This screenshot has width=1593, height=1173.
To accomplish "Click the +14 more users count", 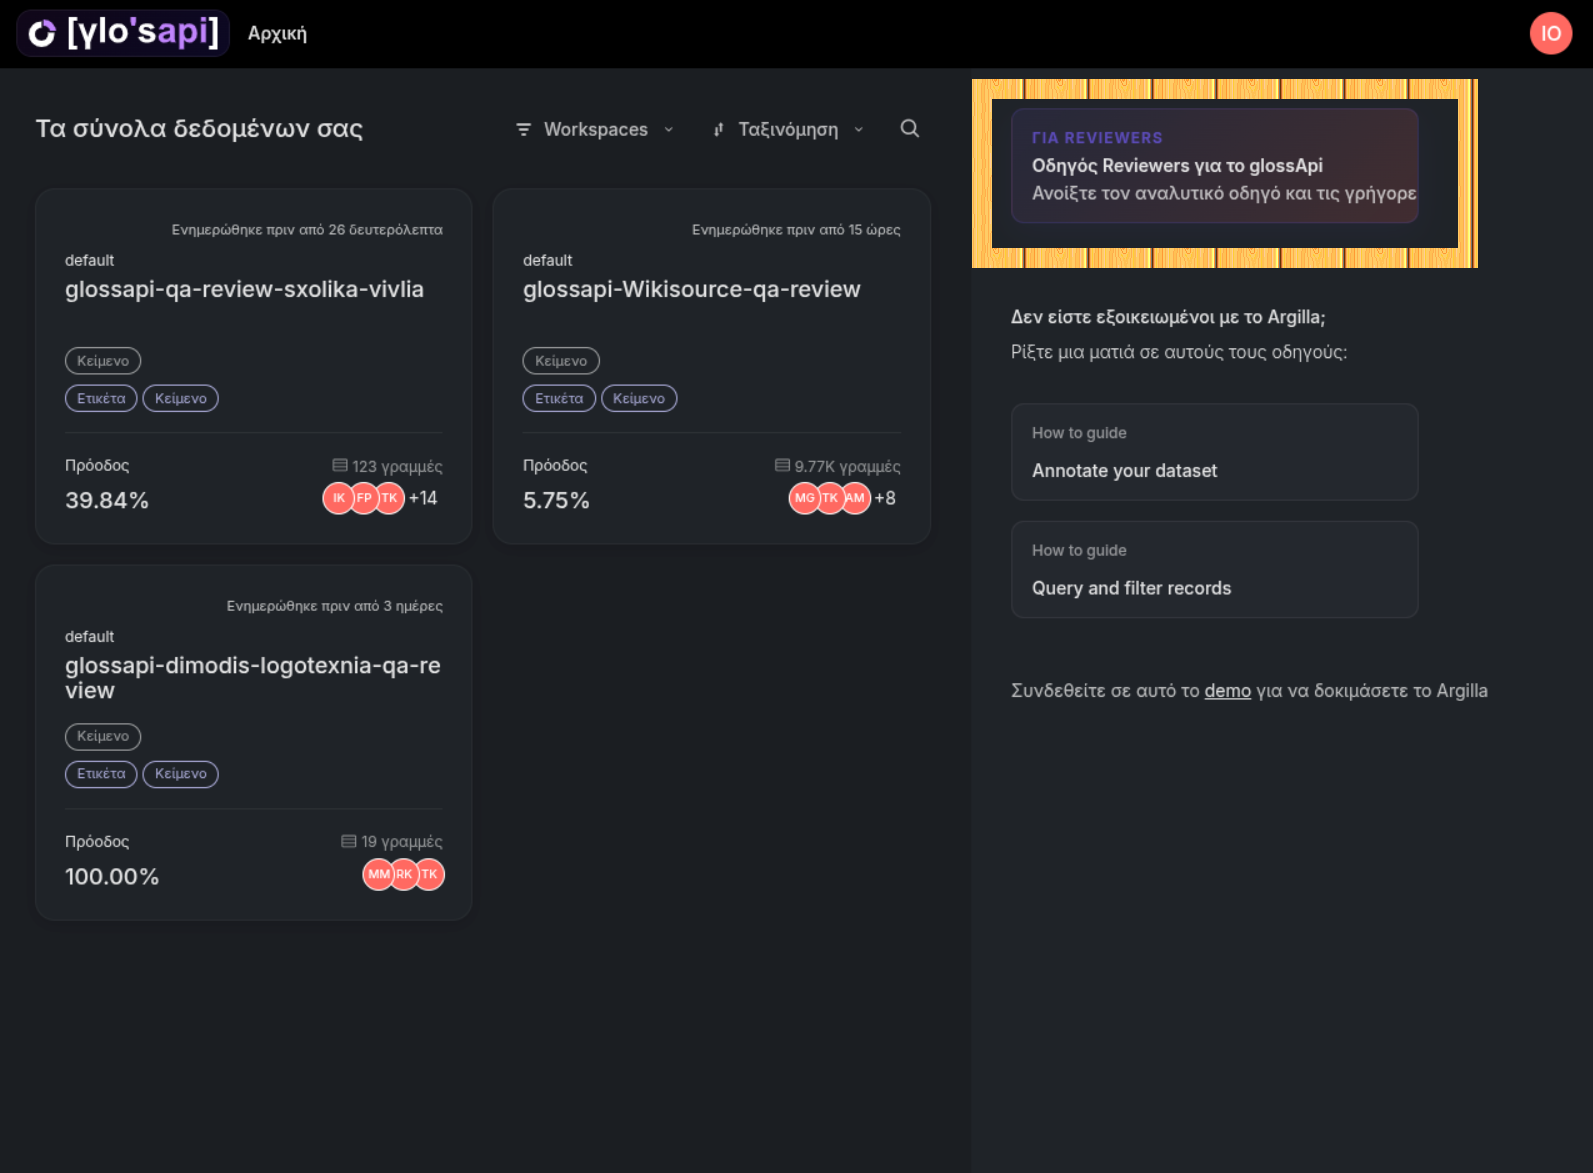I will 423,498.
